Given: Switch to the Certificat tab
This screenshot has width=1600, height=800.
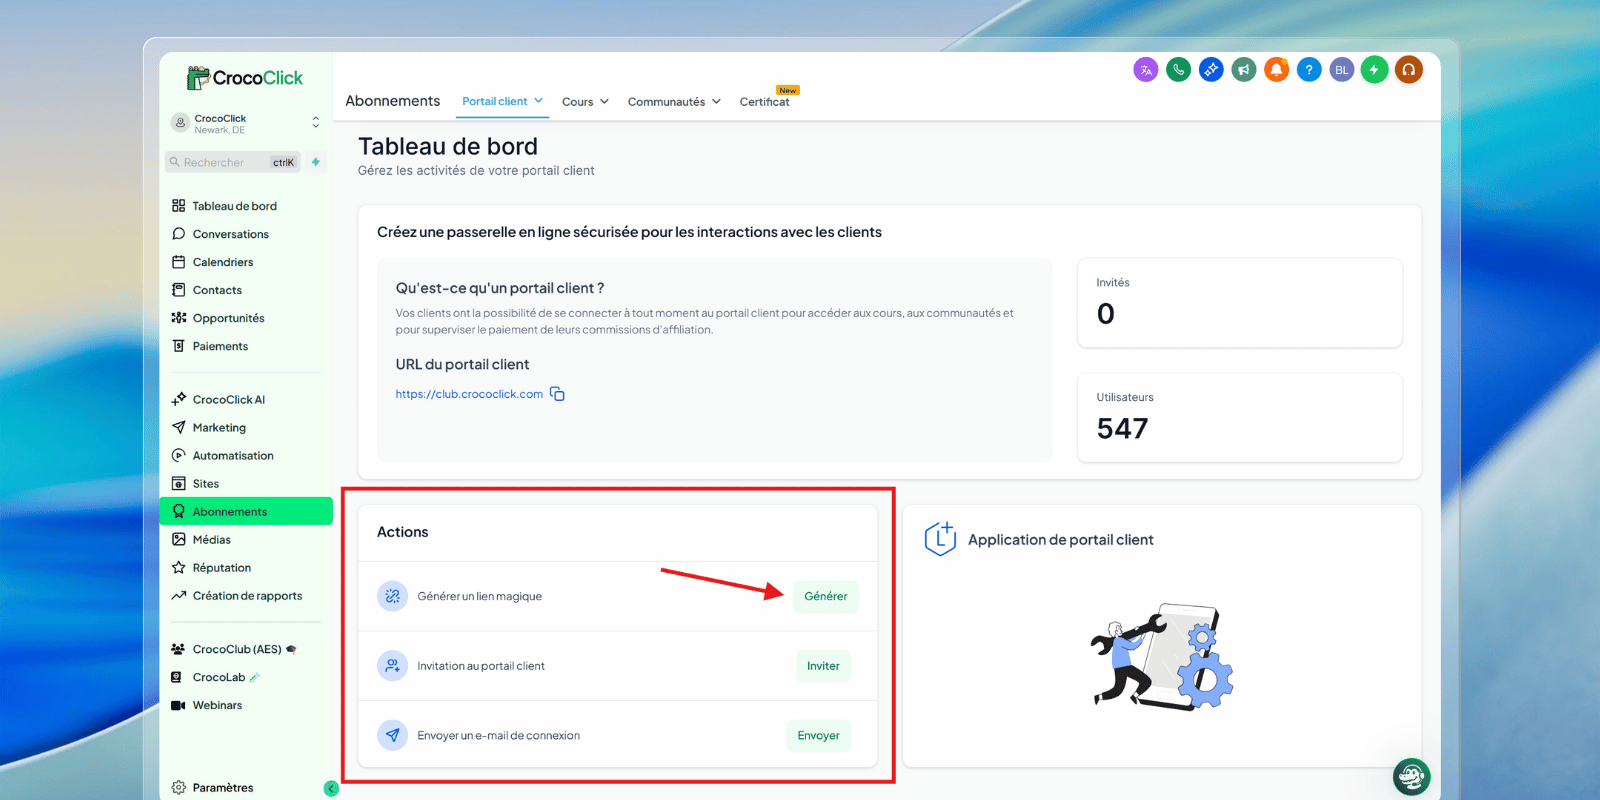Looking at the screenshot, I should (764, 102).
